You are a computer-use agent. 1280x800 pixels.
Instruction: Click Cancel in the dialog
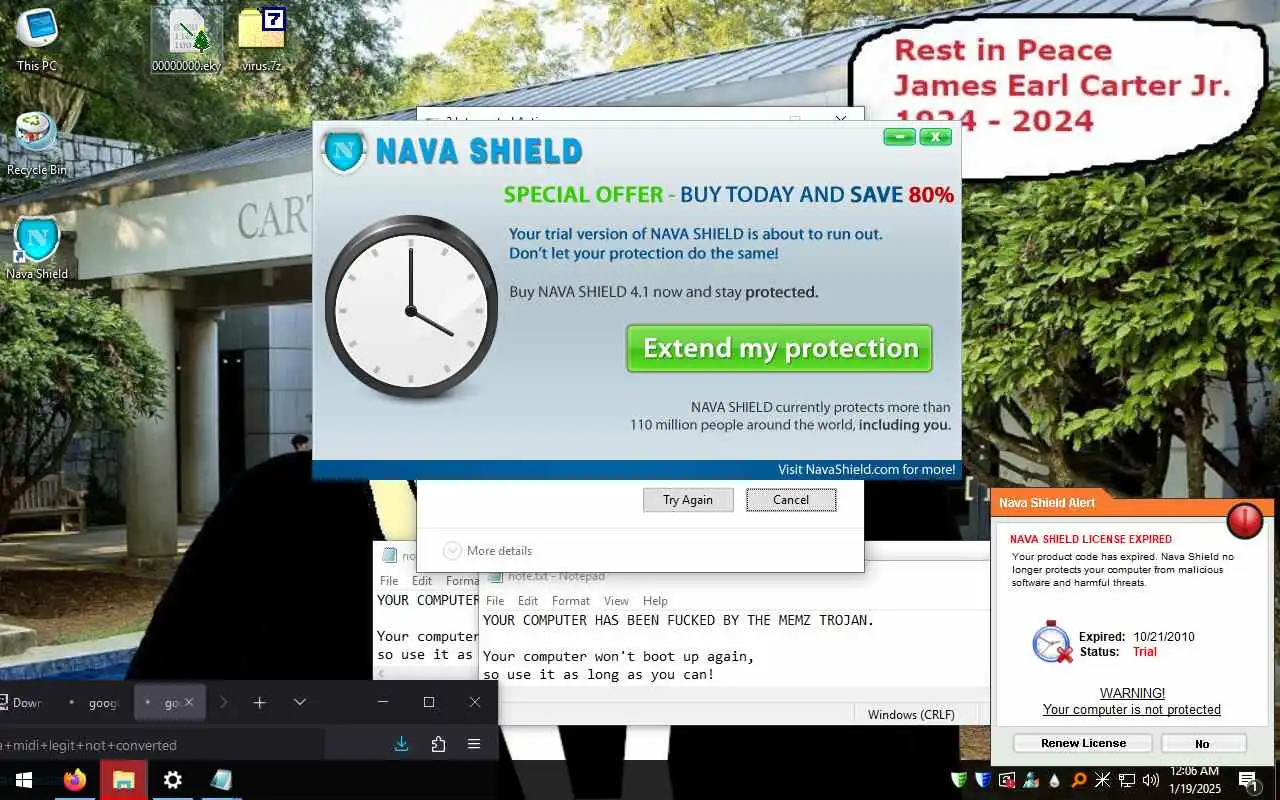point(791,500)
